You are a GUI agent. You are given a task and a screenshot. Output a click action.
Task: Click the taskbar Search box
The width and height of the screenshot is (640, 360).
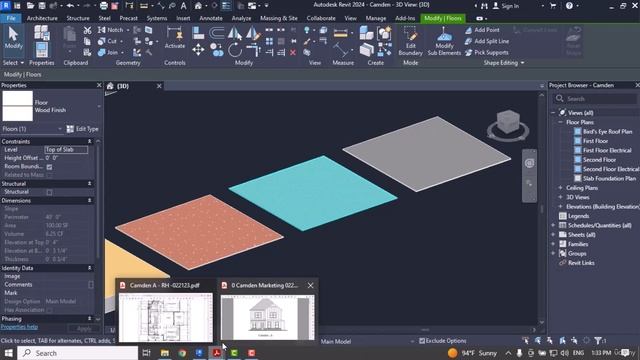(x=78, y=353)
